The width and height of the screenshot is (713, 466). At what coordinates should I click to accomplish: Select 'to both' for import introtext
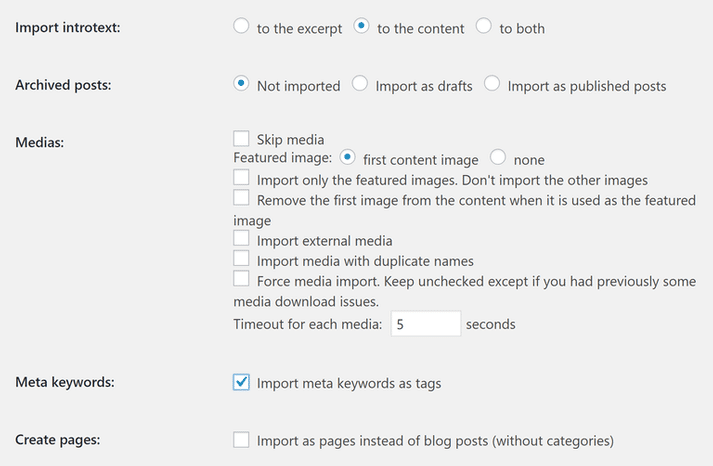point(484,27)
